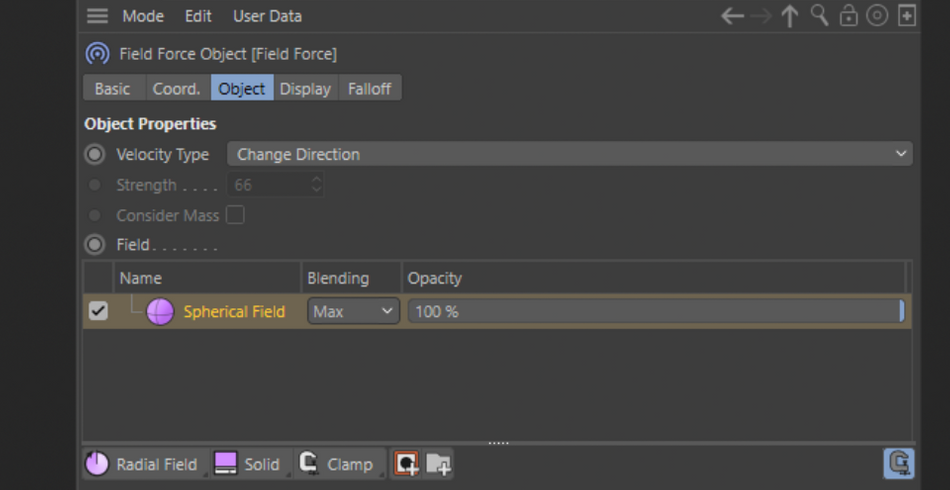The height and width of the screenshot is (490, 950).
Task: Go forward with the right arrow icon
Action: [761, 16]
